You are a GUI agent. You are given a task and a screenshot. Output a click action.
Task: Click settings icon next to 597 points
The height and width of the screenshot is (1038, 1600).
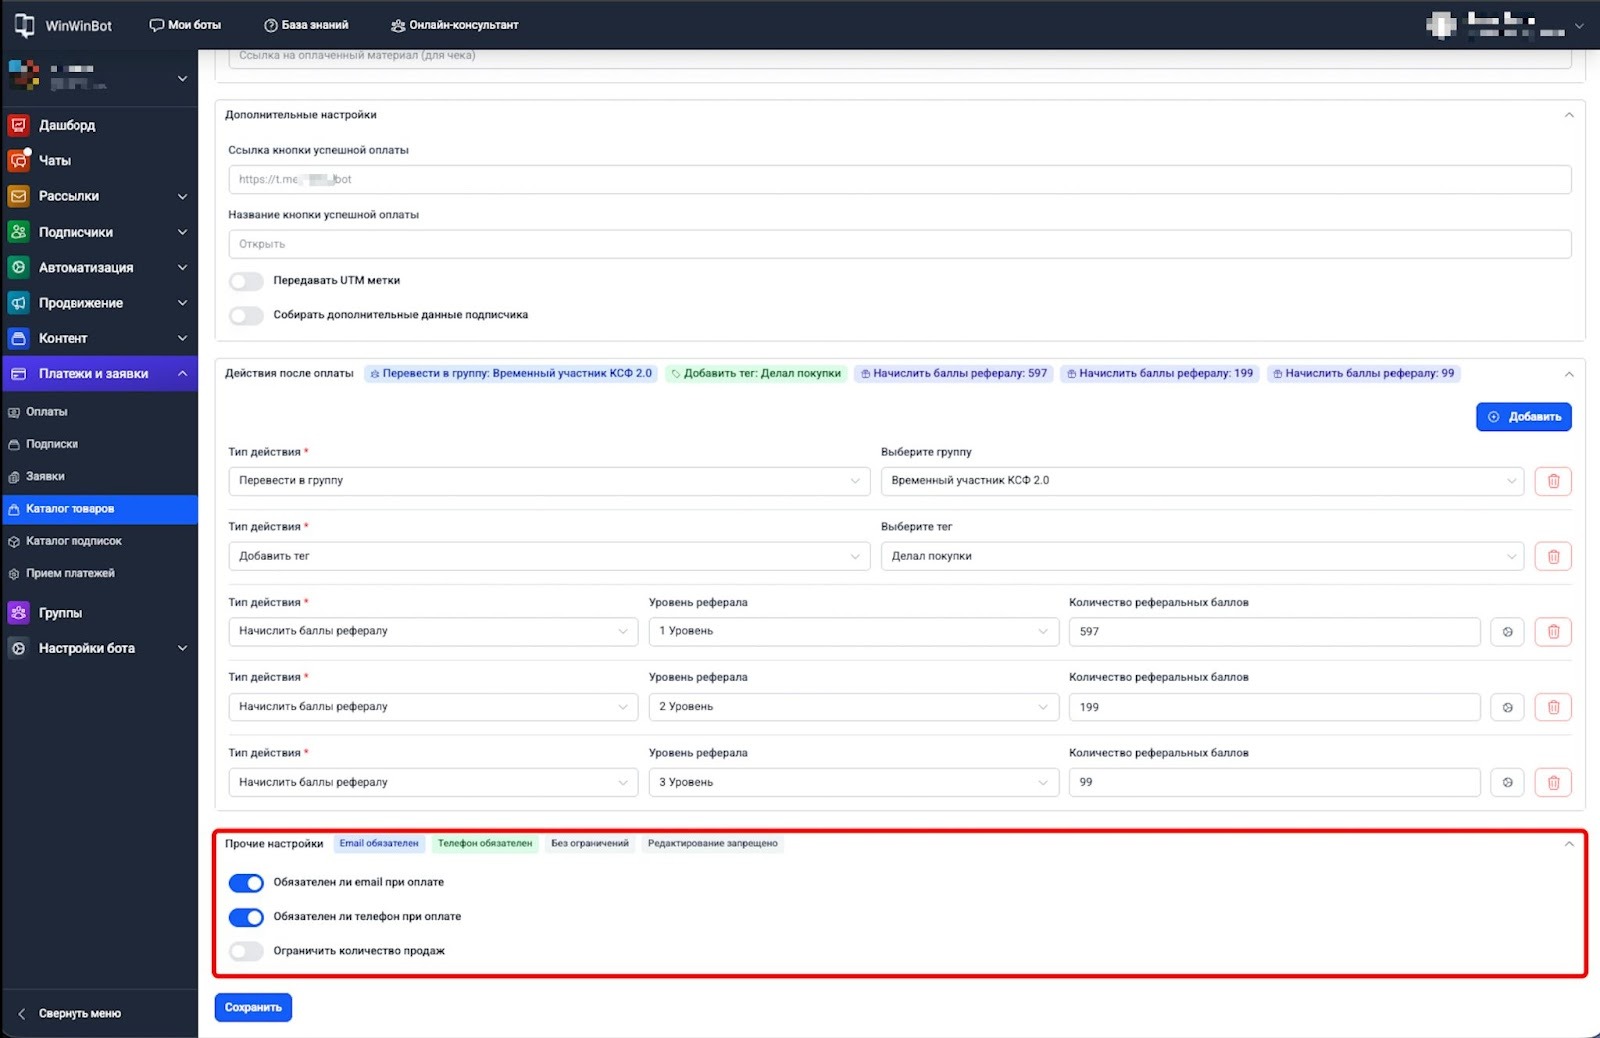pos(1507,632)
